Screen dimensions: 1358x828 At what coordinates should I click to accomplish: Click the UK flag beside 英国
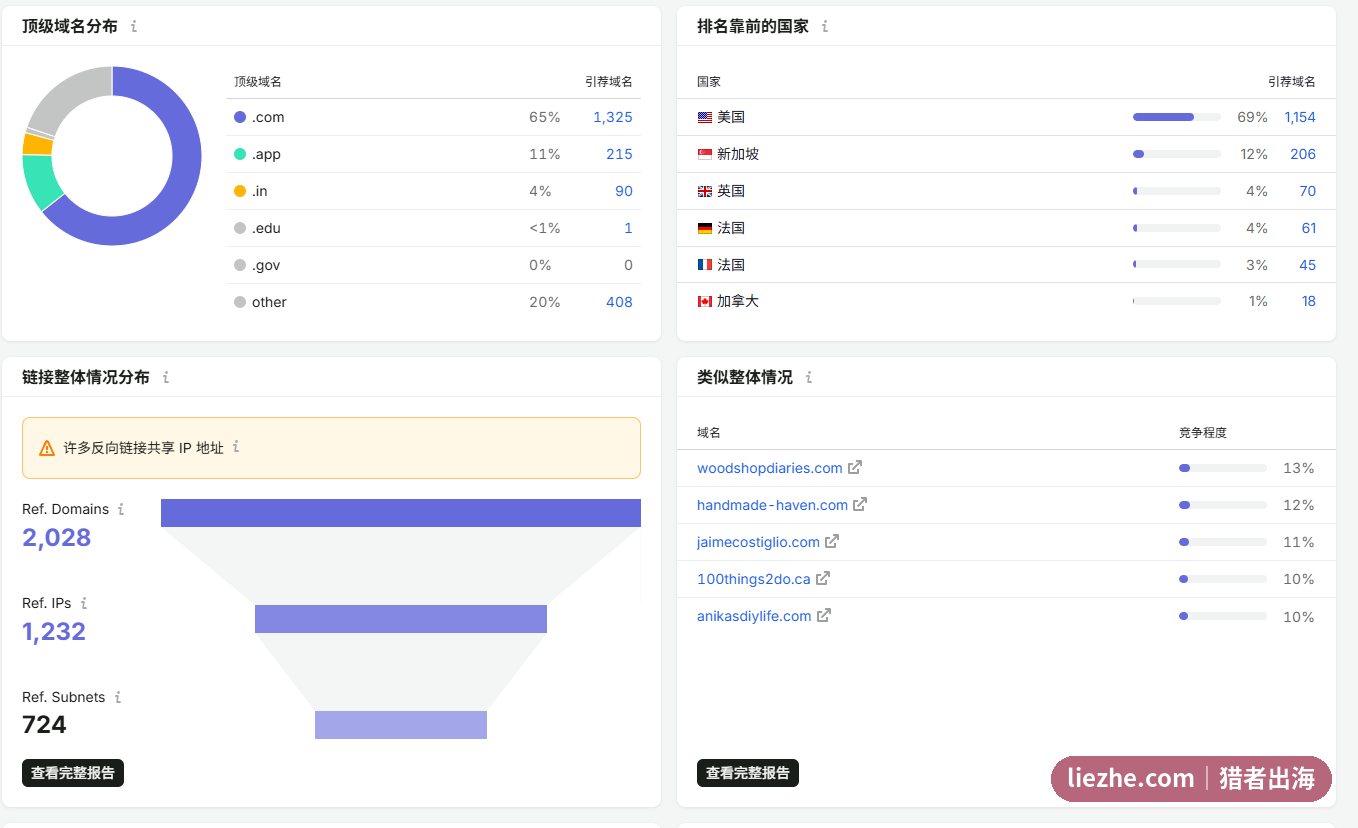pyautogui.click(x=705, y=191)
